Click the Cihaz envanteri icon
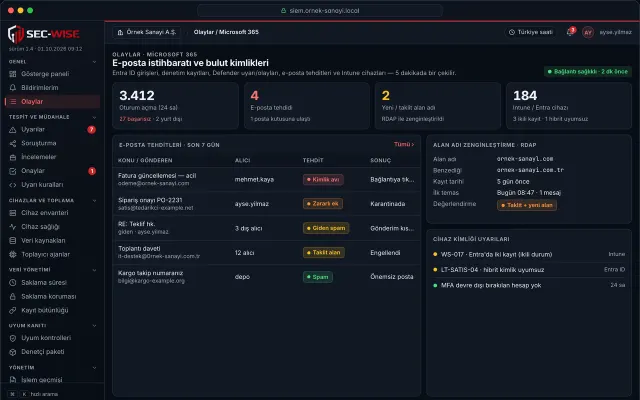 (13, 213)
